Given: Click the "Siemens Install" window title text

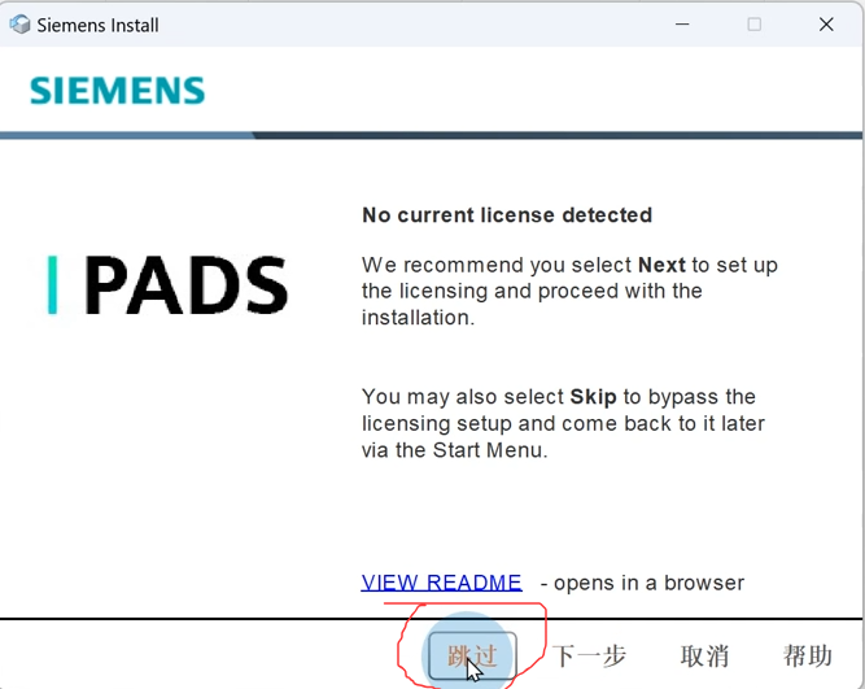Looking at the screenshot, I should tap(98, 25).
